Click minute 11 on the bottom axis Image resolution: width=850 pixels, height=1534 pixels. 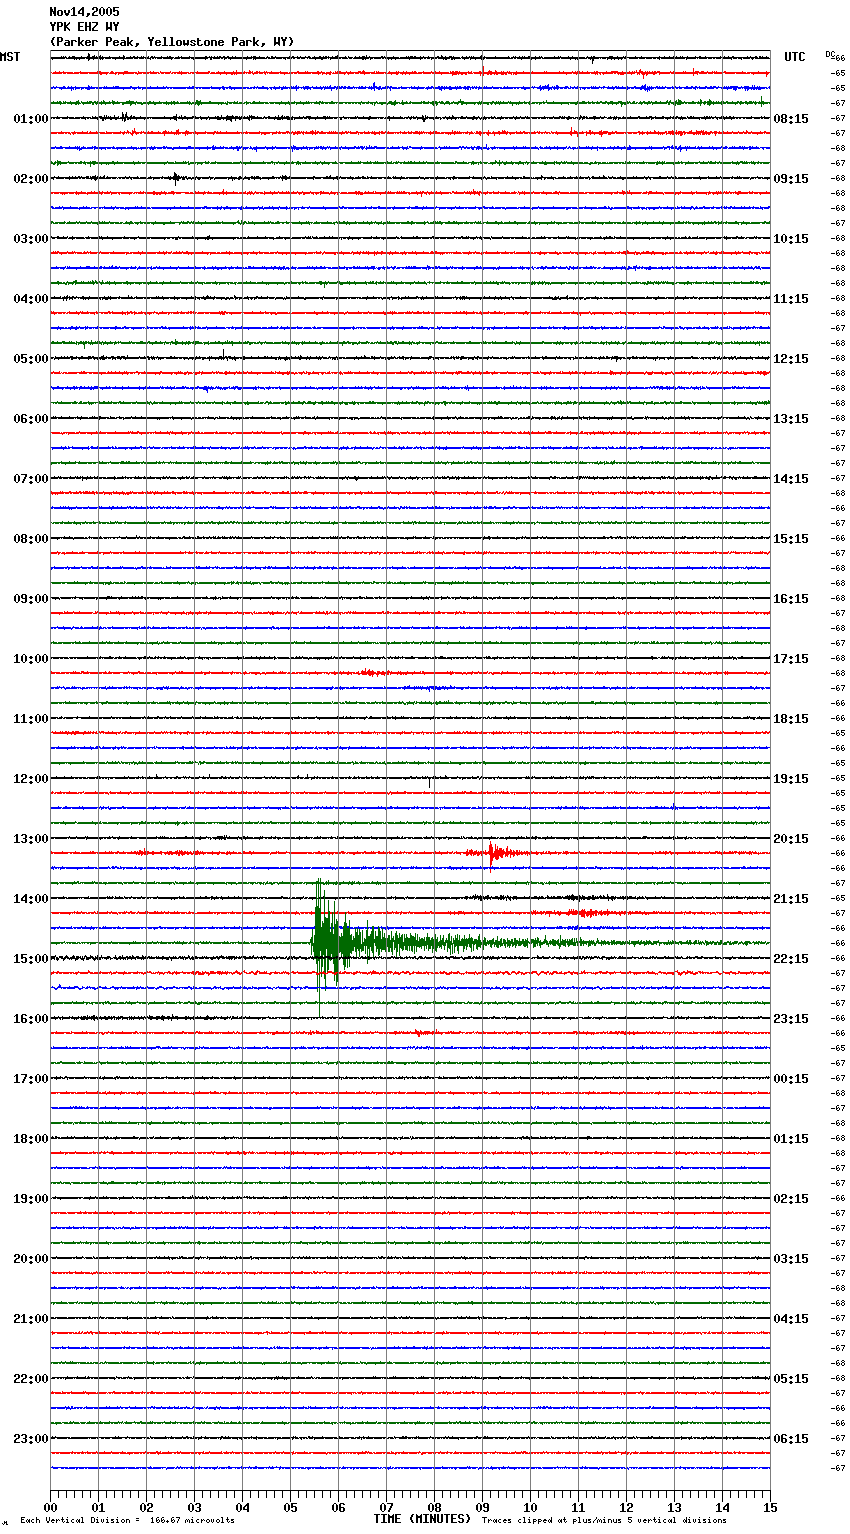coord(578,1507)
